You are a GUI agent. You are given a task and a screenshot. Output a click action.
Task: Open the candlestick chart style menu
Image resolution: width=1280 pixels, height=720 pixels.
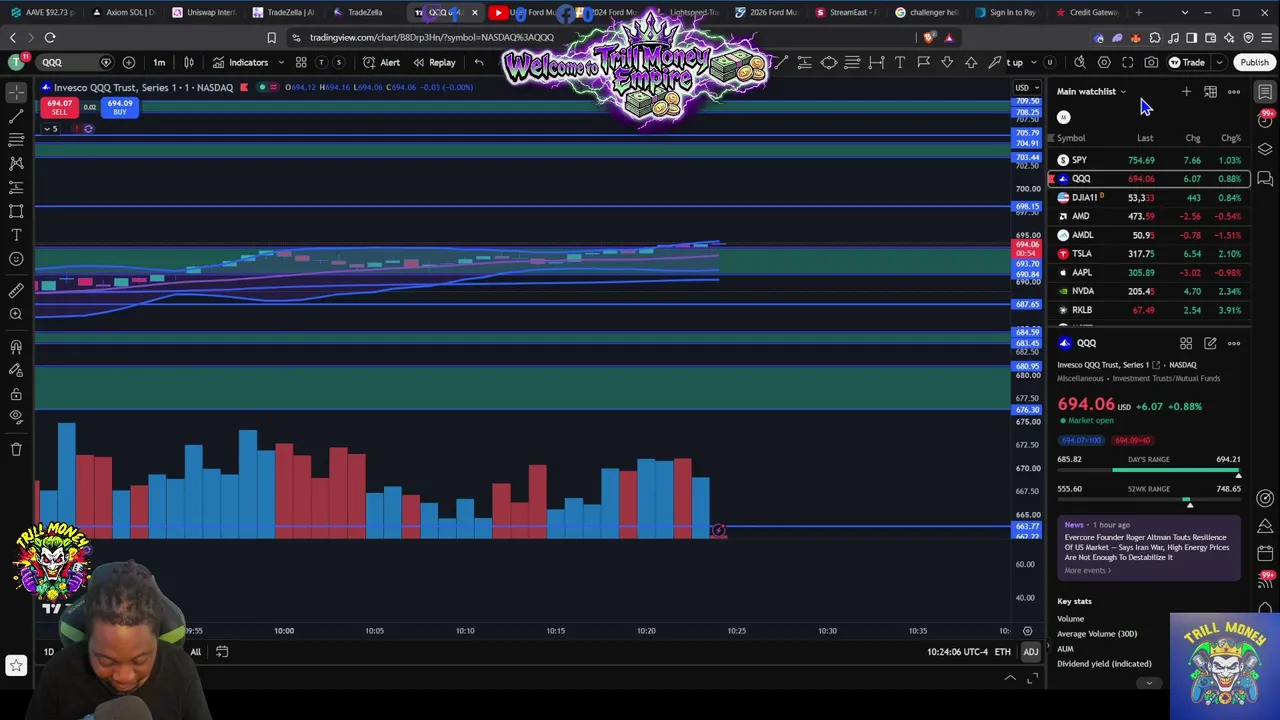pos(188,62)
